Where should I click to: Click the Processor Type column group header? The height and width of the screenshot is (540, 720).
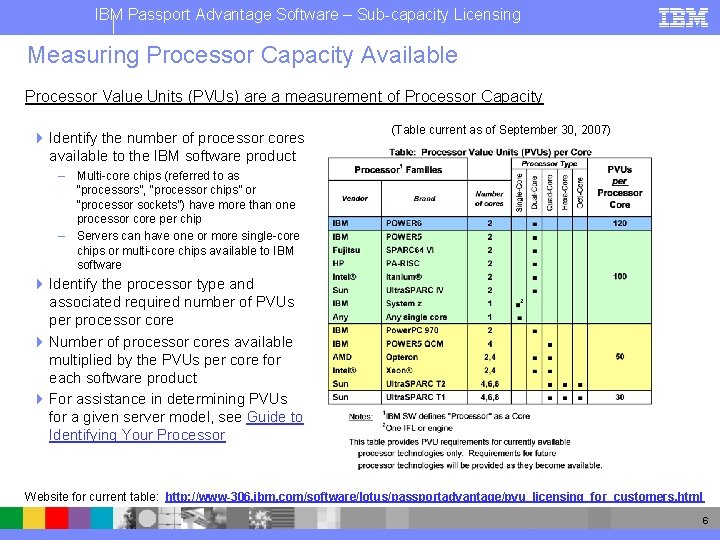pos(549,164)
